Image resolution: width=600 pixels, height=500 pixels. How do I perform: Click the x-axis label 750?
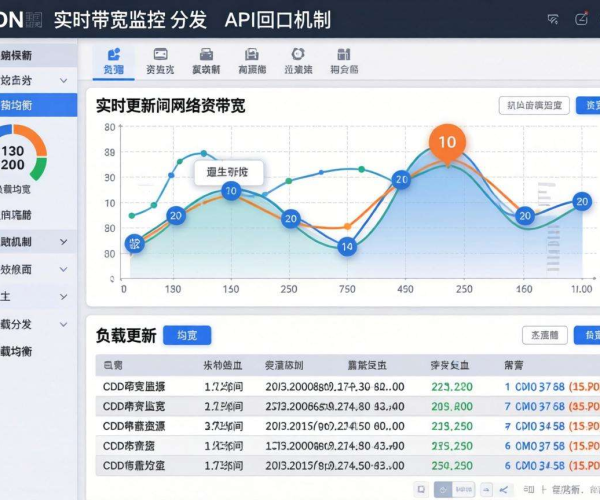click(x=347, y=289)
